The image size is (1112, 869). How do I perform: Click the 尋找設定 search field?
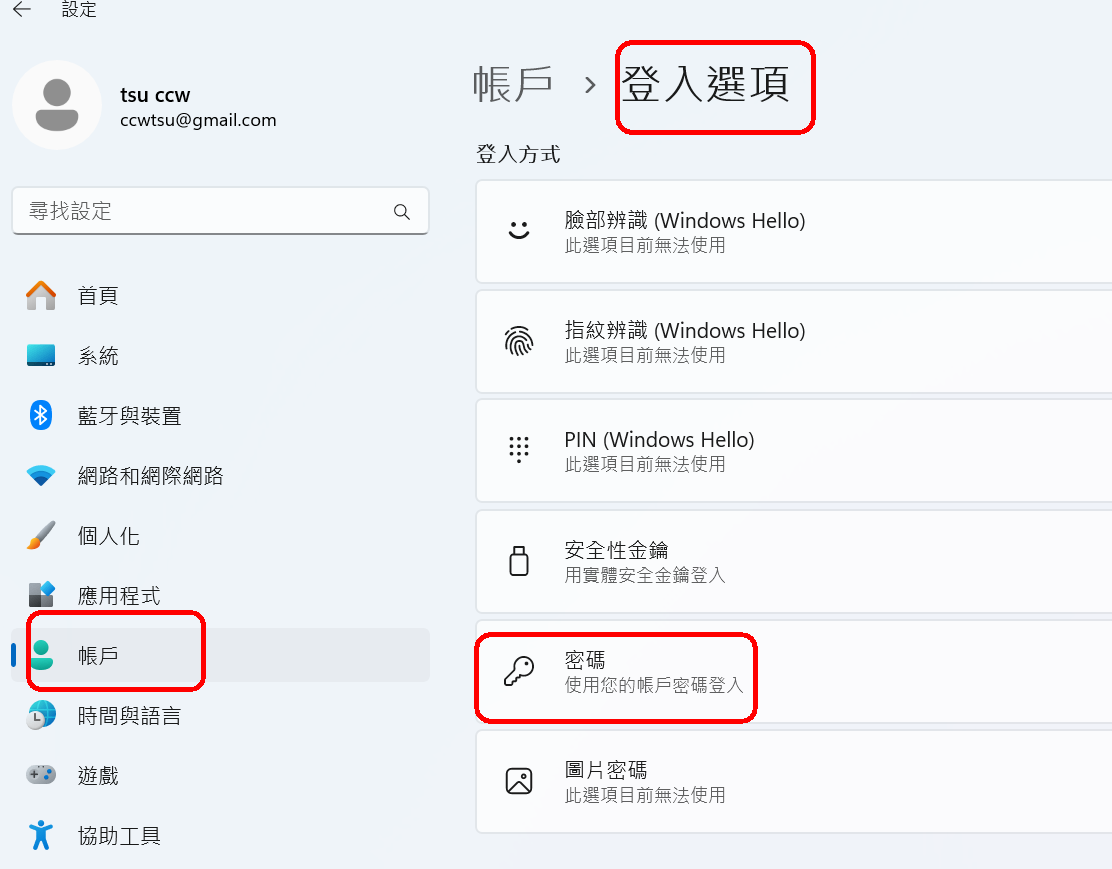200,211
